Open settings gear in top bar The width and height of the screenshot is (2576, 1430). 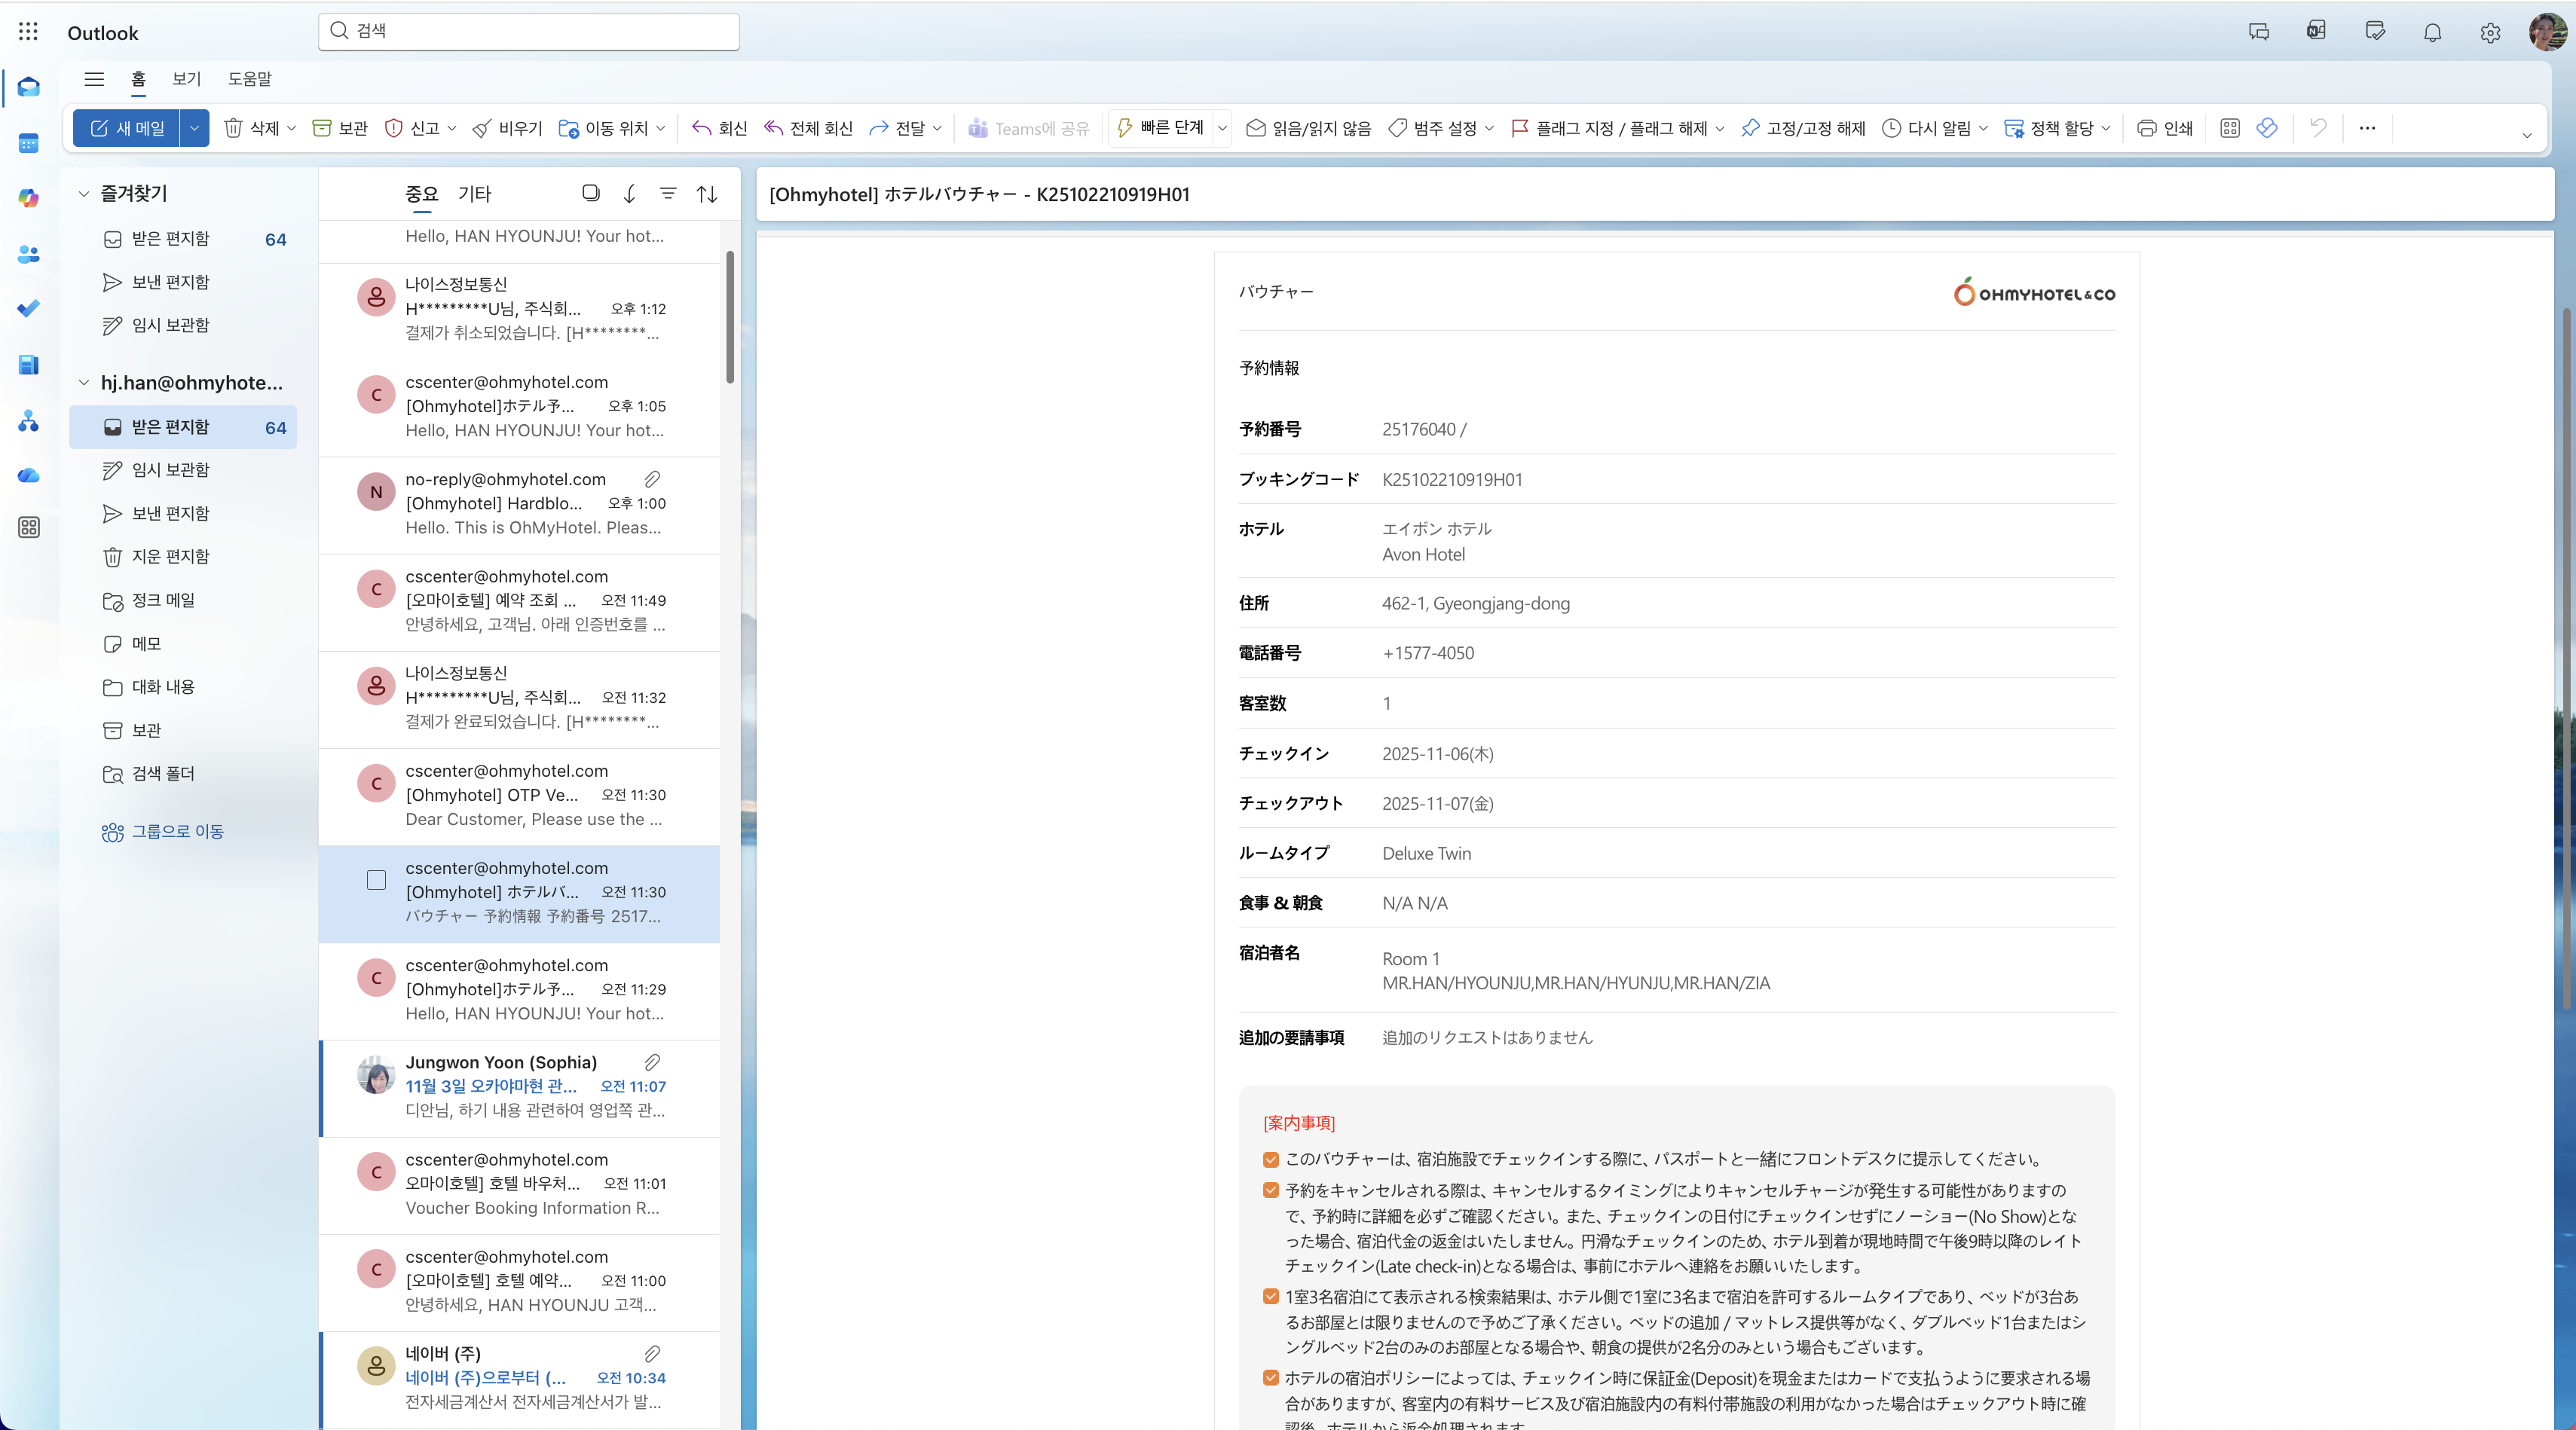[x=2490, y=32]
